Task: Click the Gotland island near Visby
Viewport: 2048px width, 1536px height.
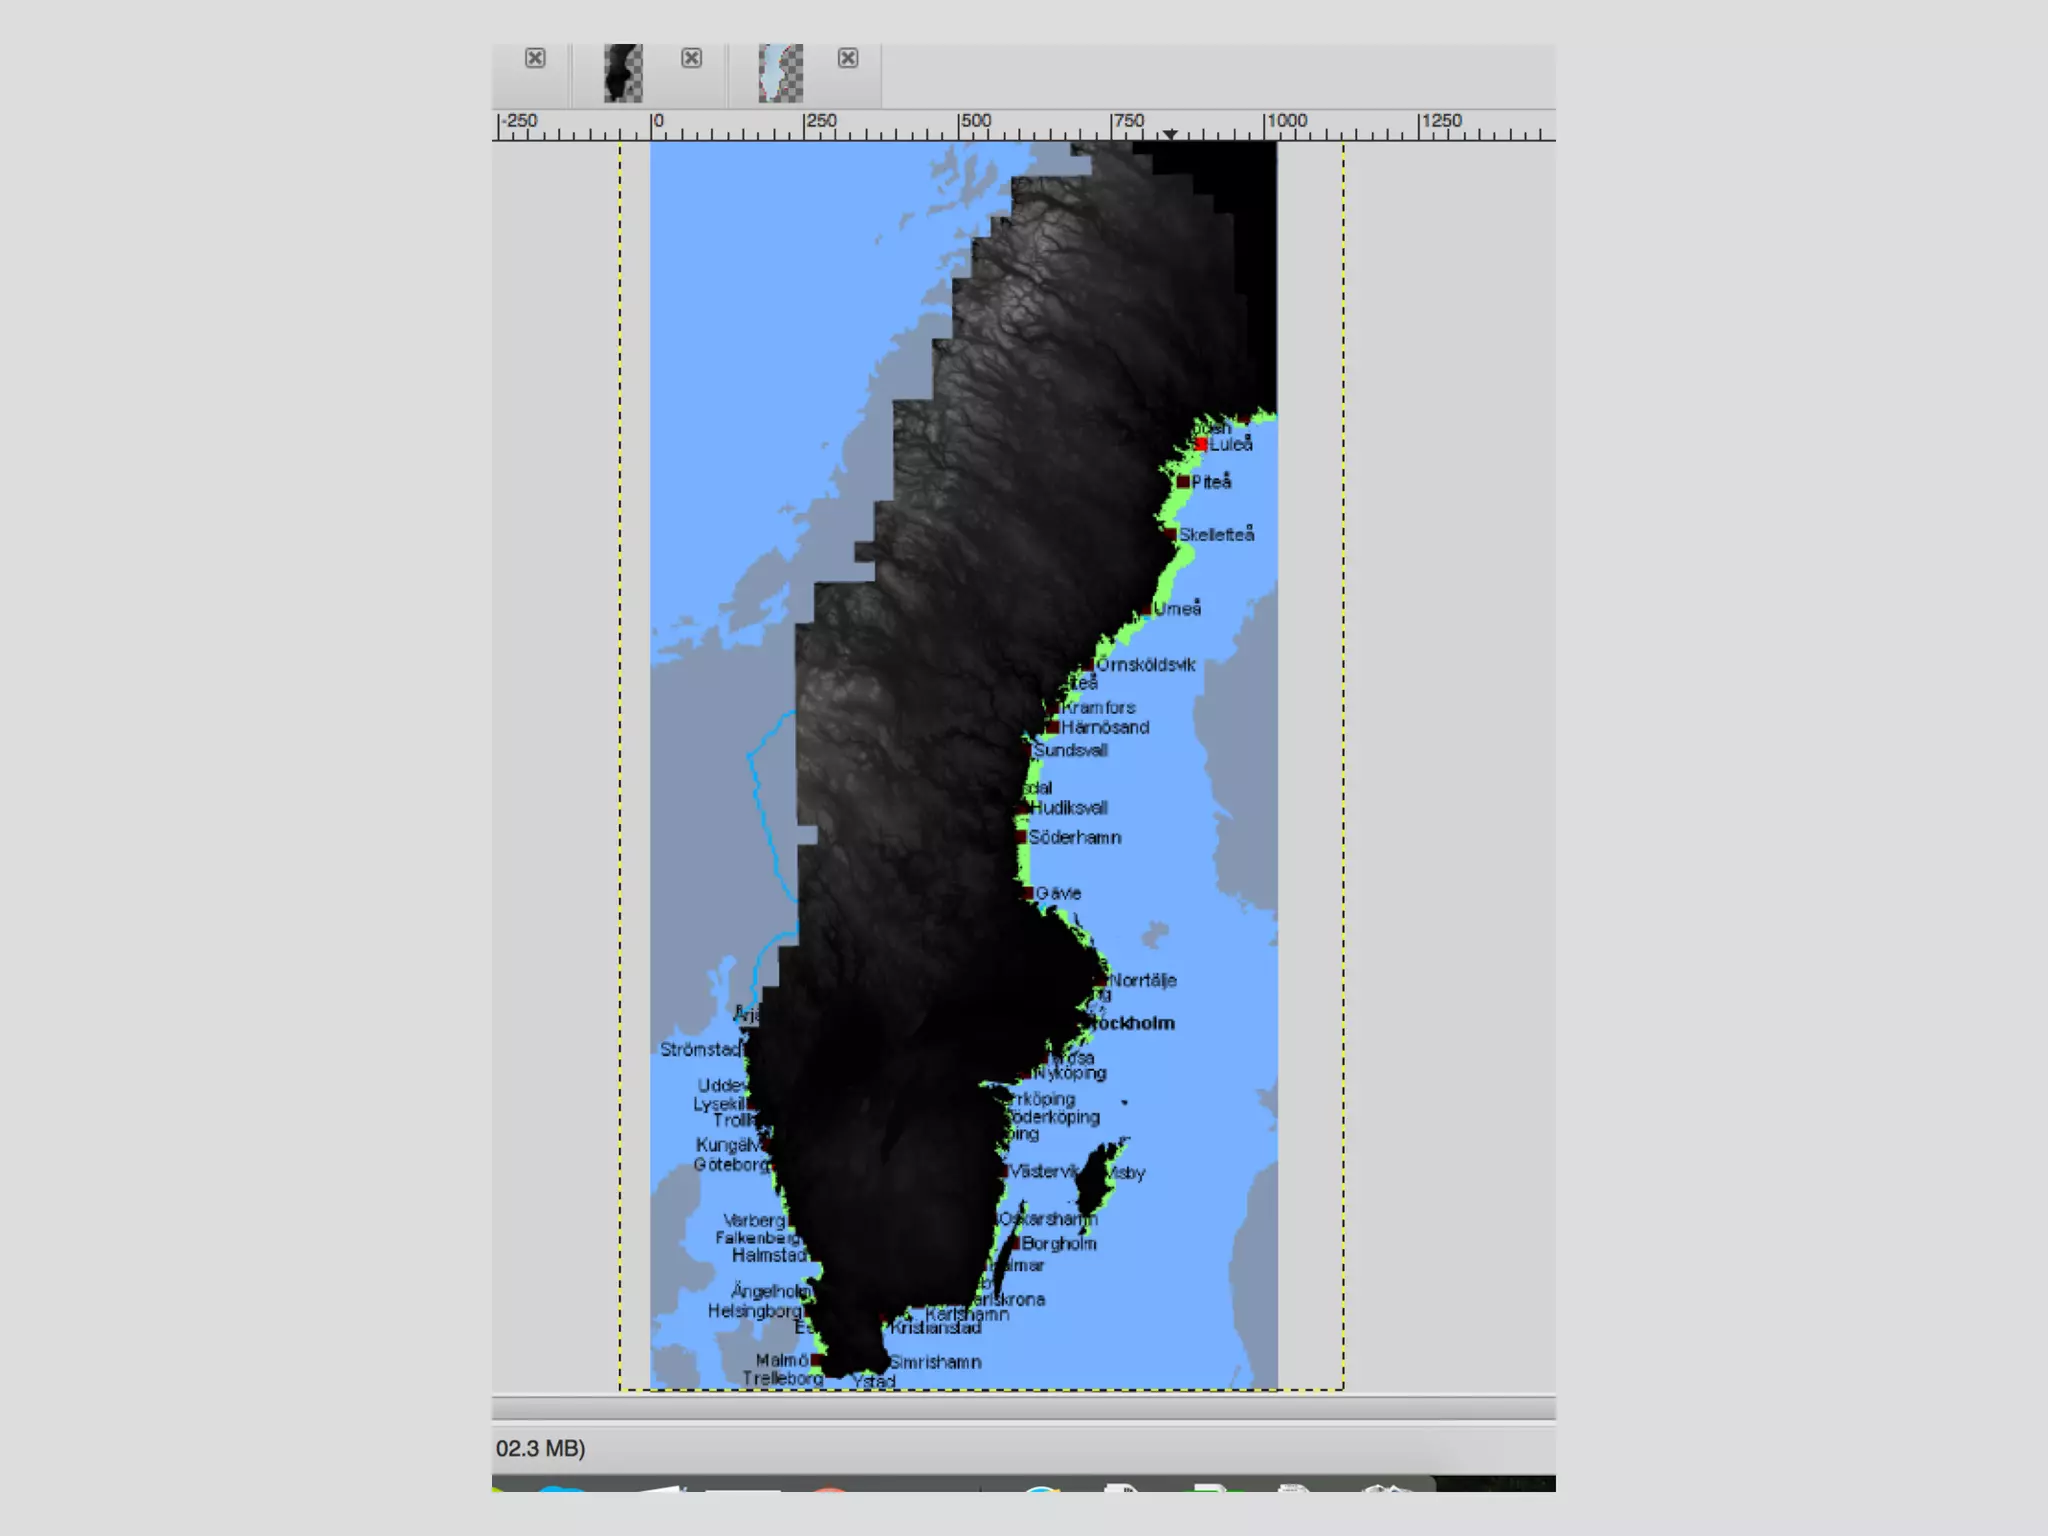Action: (1093, 1180)
